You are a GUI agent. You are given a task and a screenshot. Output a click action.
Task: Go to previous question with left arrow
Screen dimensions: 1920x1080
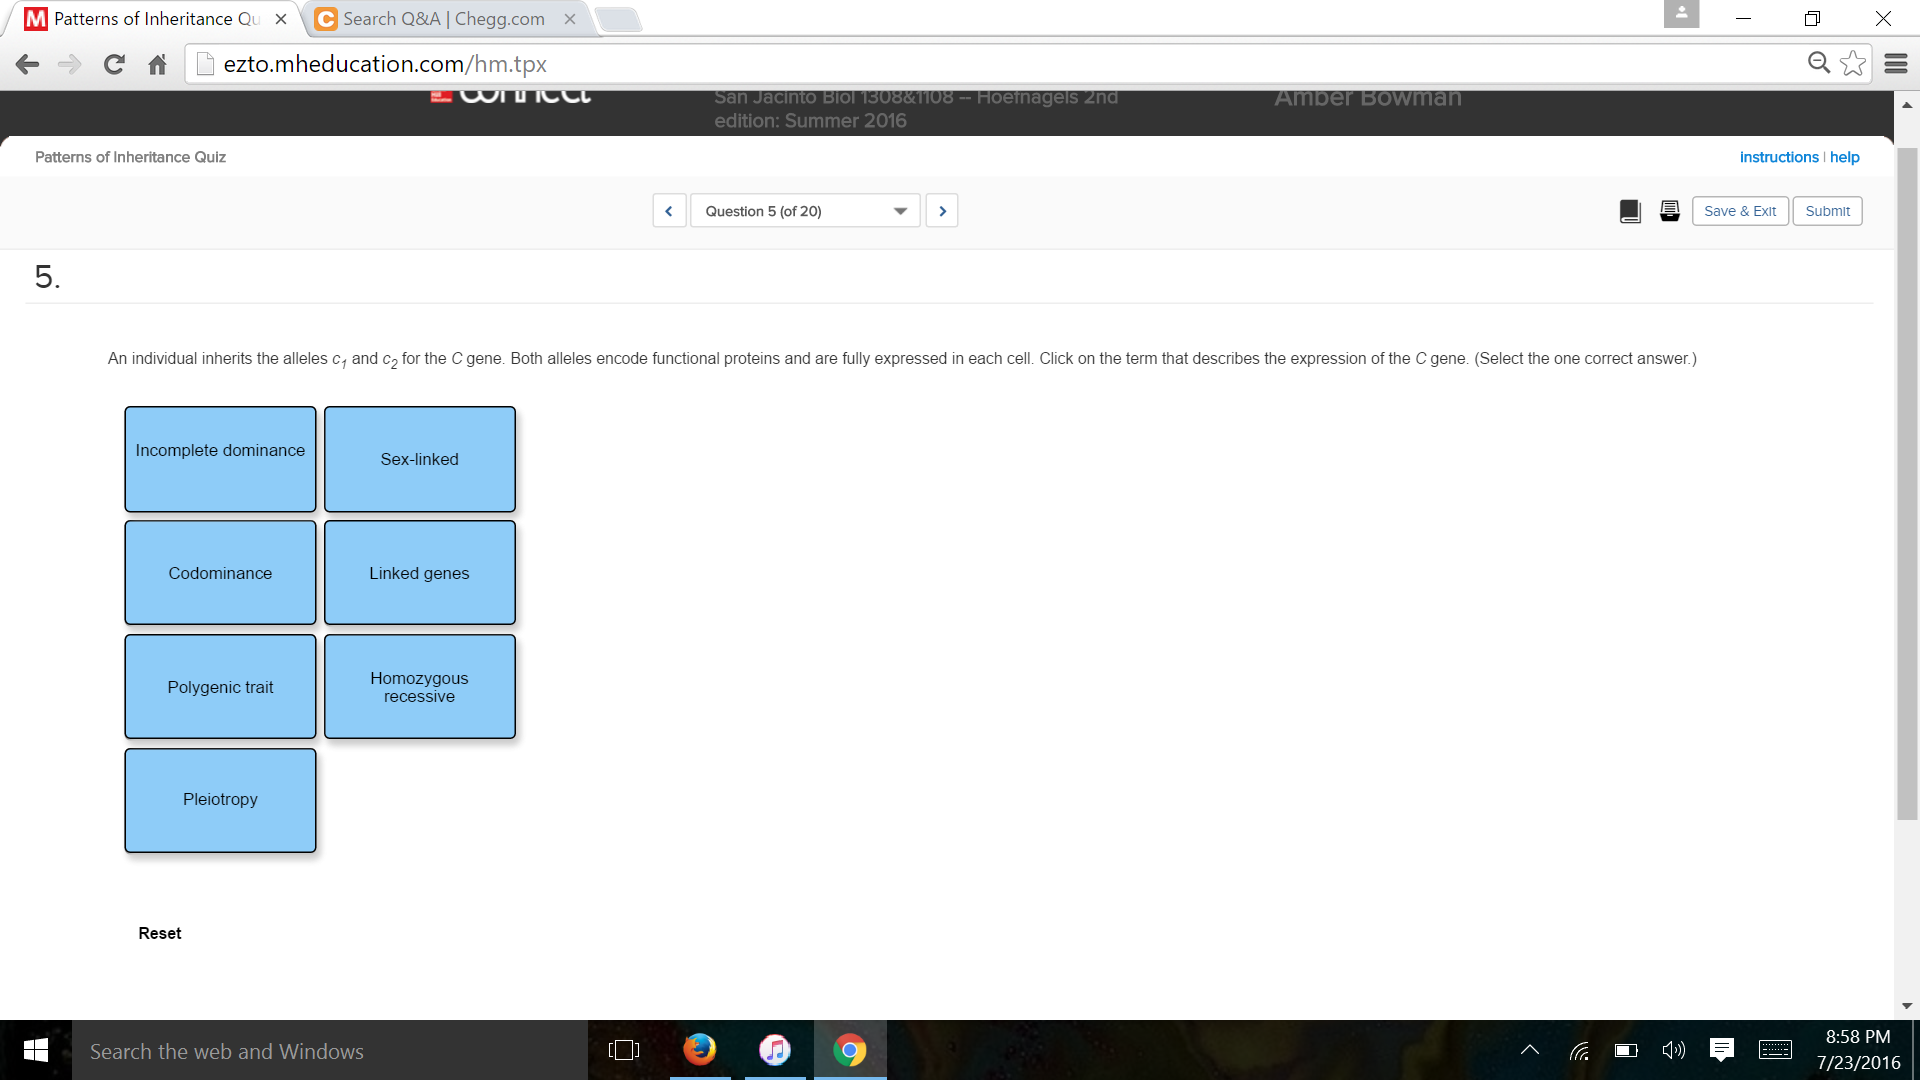(668, 210)
